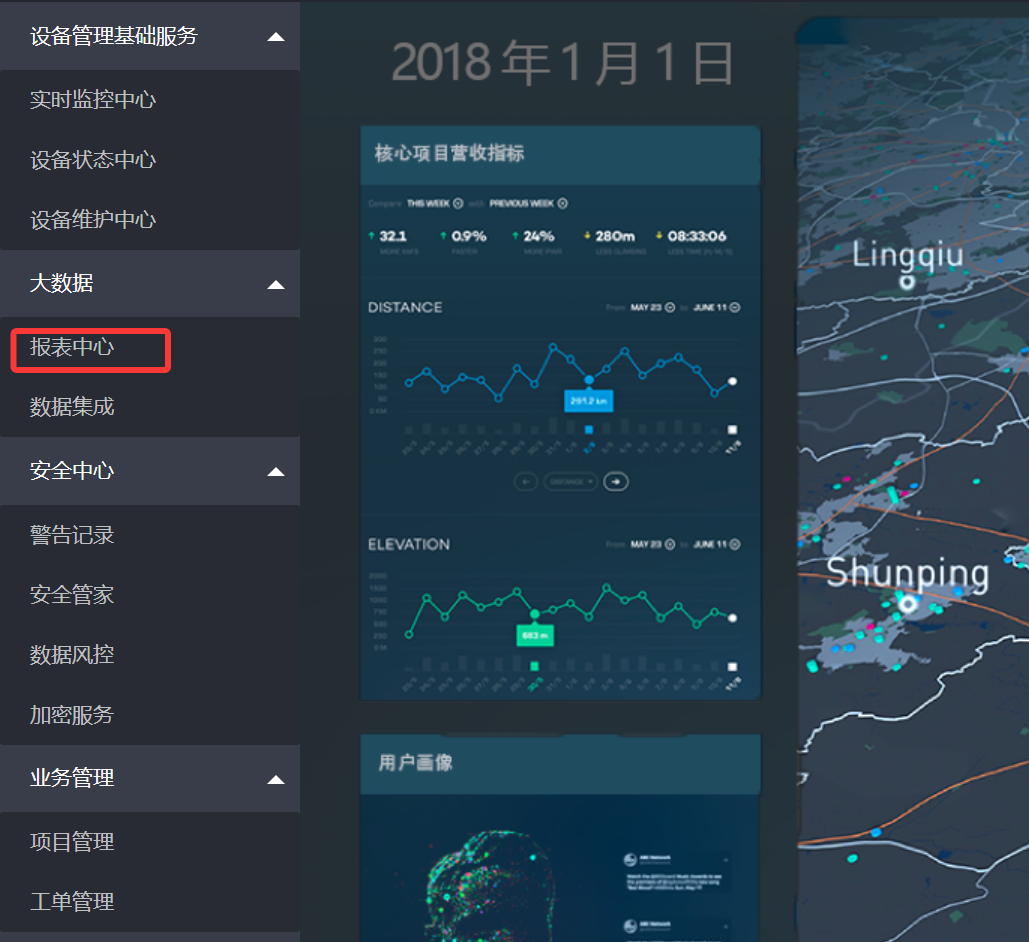1029x942 pixels.
Task: Click first feed avatar in 用户画像 panel
Action: pyautogui.click(x=630, y=859)
